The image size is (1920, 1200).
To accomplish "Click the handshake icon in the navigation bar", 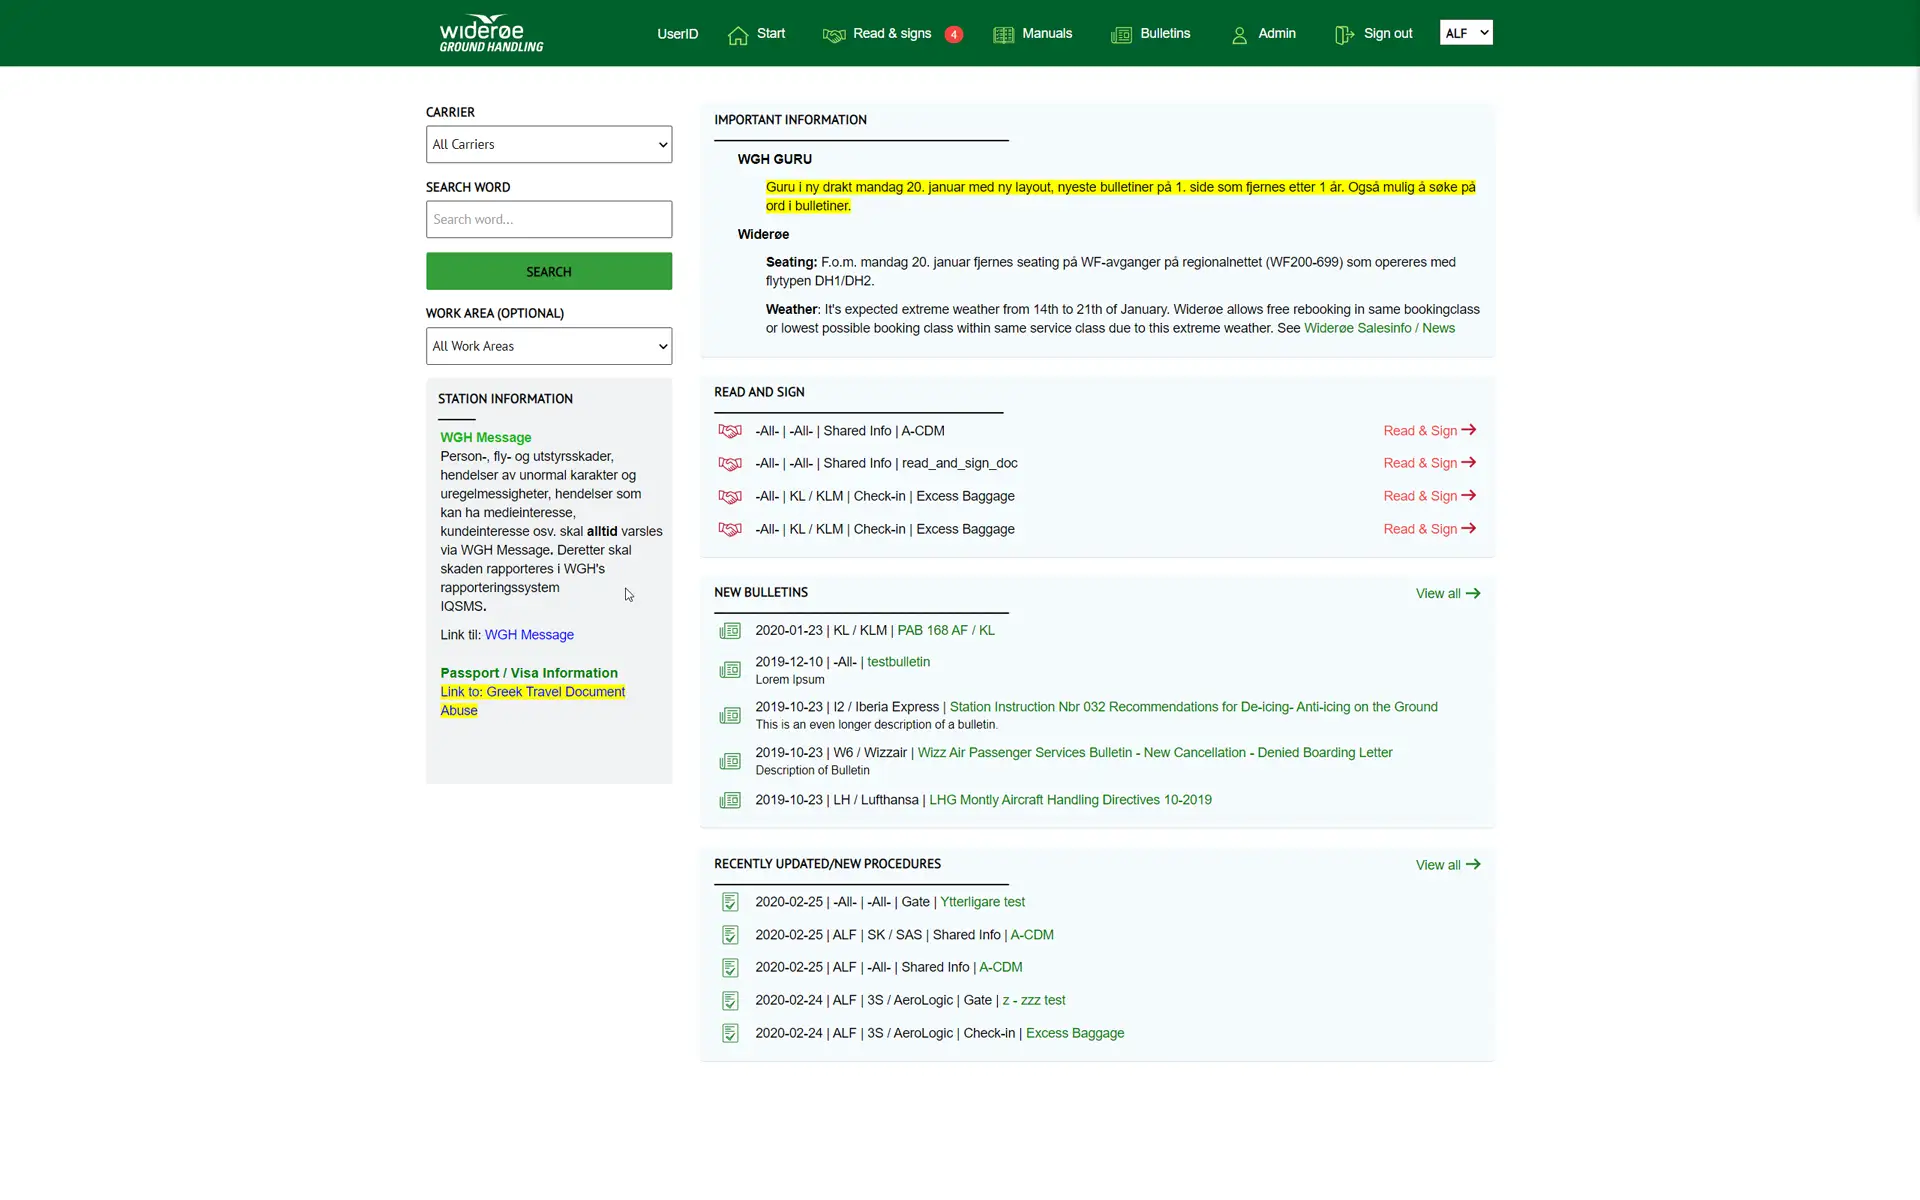I will click(x=833, y=35).
